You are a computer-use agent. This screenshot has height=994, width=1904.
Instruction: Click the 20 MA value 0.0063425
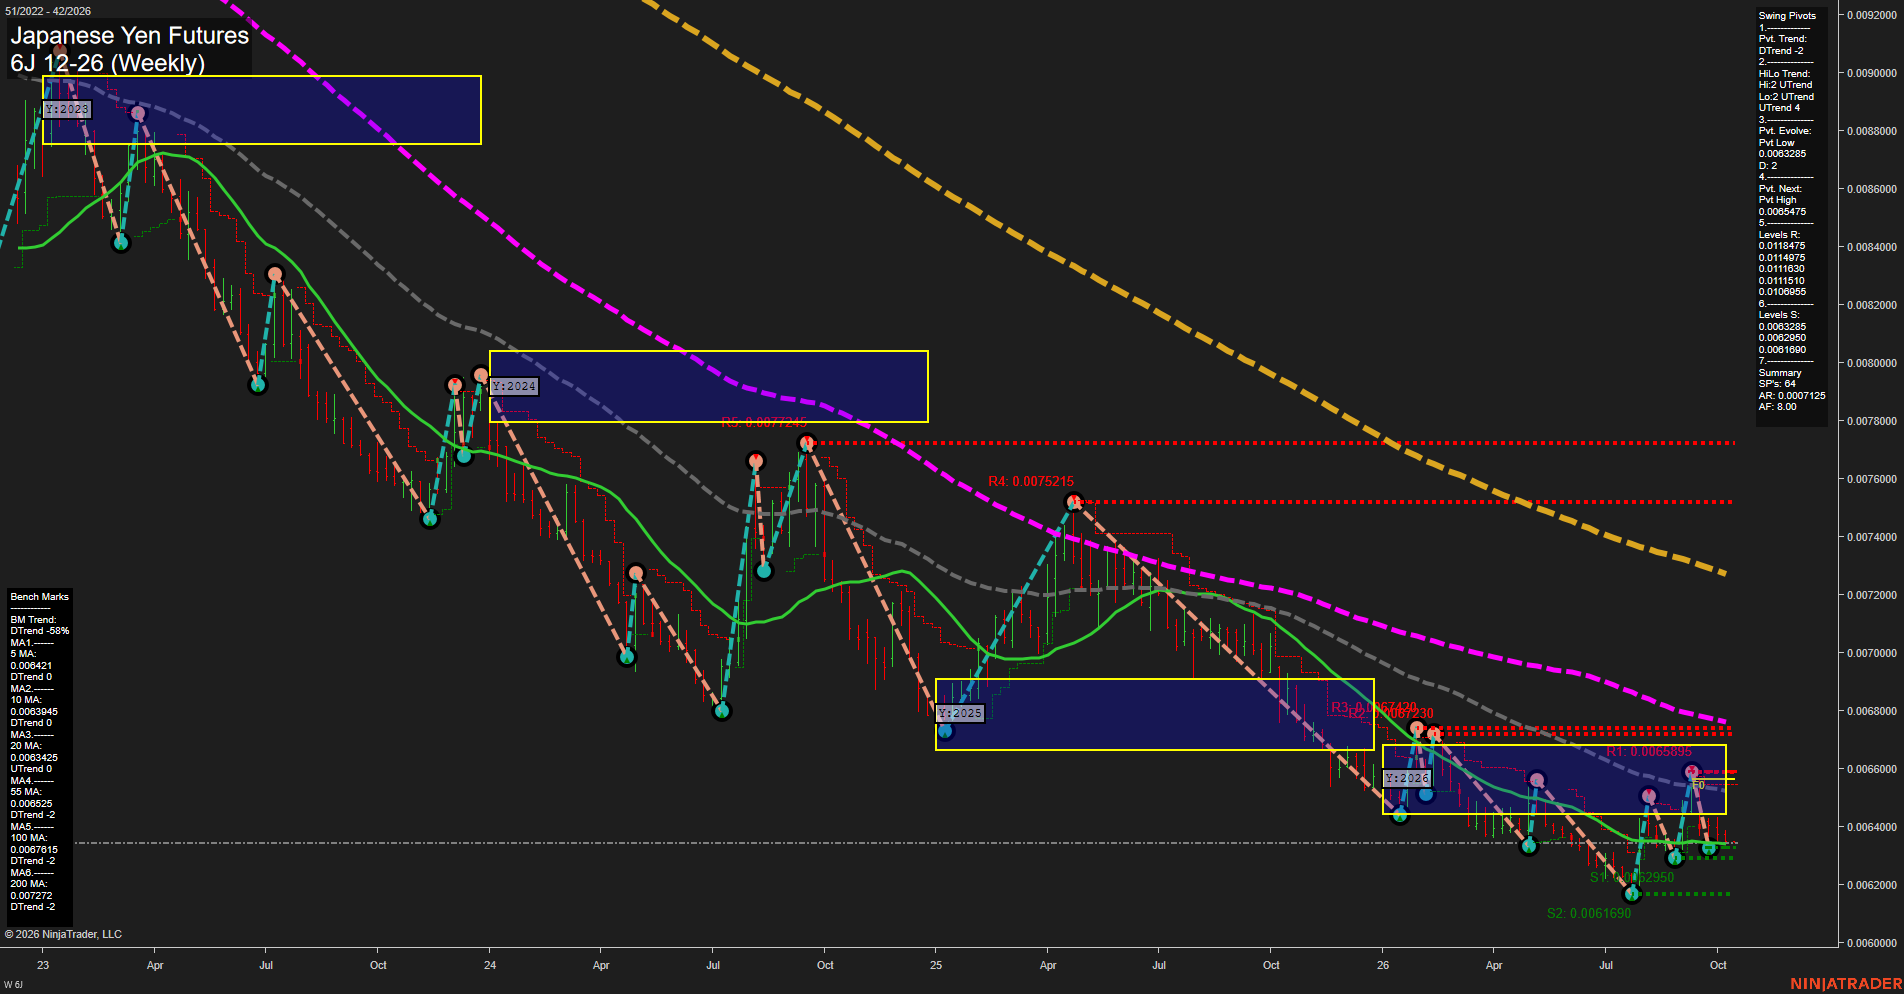point(34,758)
